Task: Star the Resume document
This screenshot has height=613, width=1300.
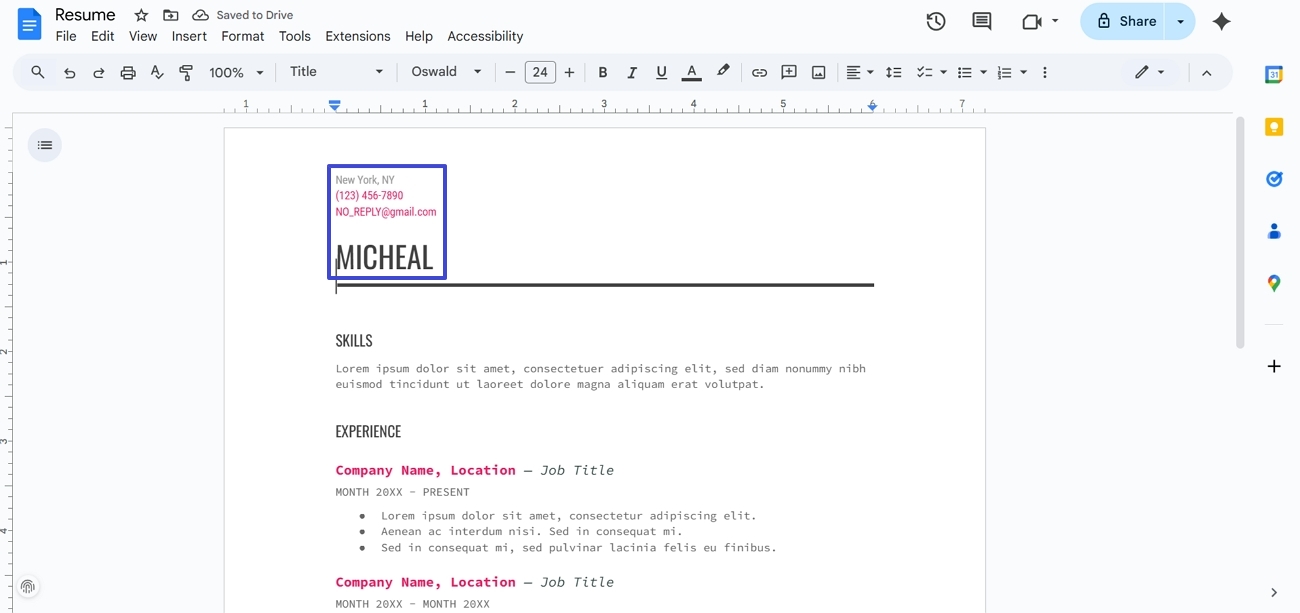Action: point(141,15)
